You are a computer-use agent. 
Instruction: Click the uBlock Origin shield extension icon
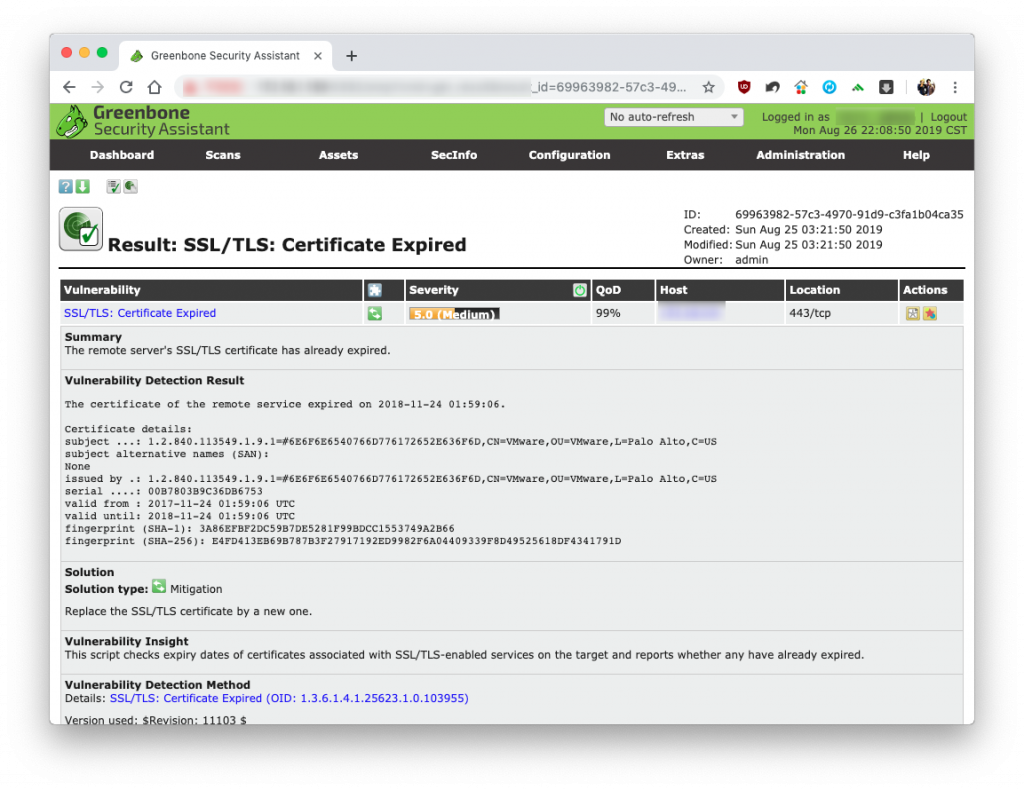744,87
